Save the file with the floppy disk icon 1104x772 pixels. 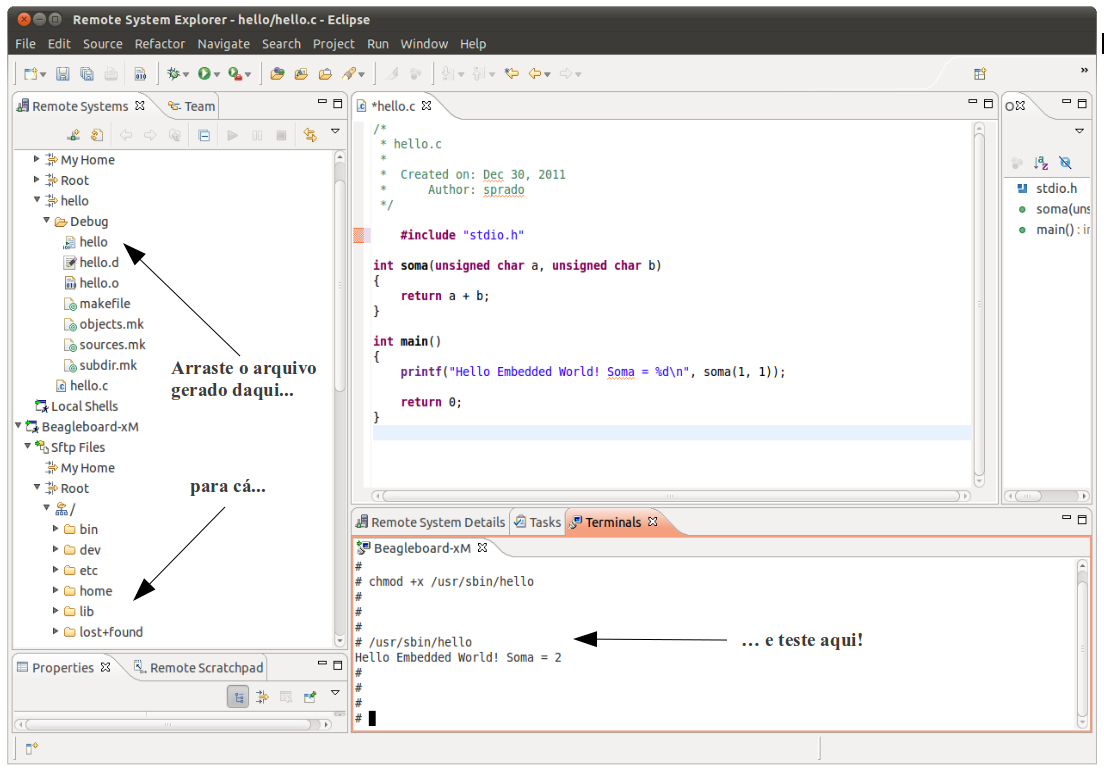pyautogui.click(x=63, y=74)
